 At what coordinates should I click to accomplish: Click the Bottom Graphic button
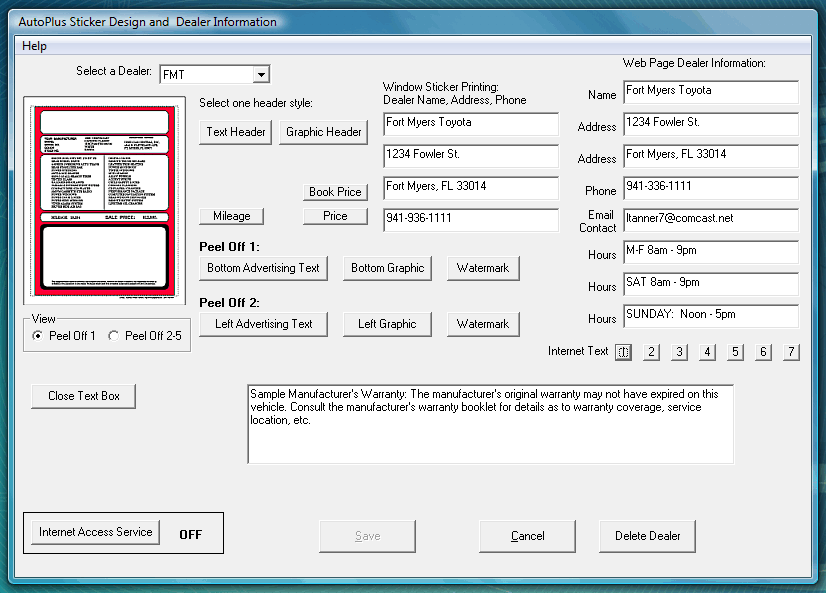click(387, 268)
